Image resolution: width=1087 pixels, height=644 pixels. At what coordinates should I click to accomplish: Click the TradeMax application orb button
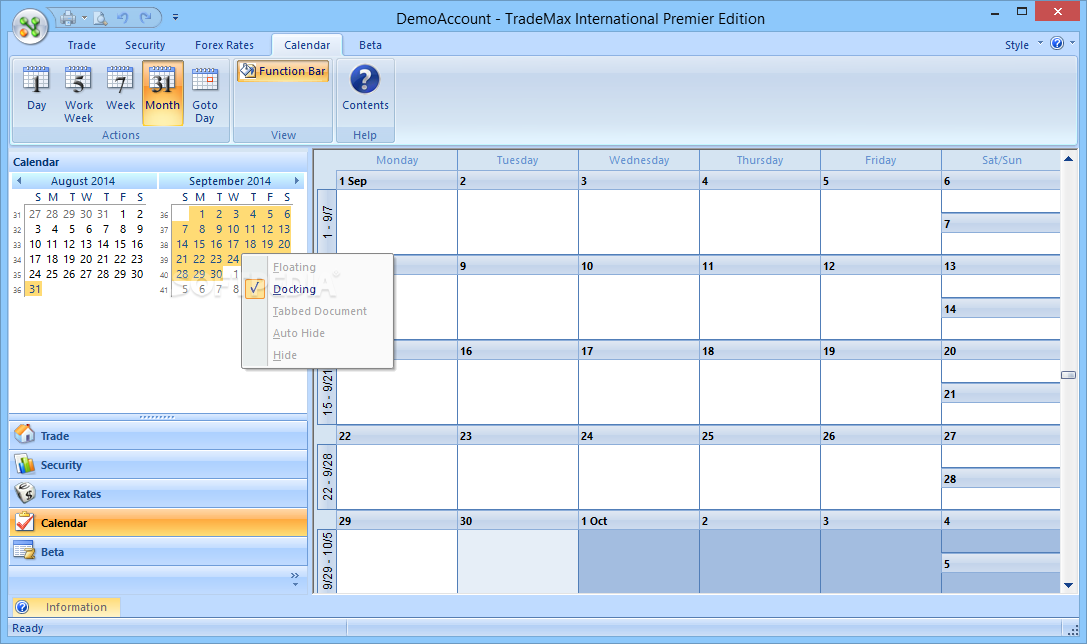click(30, 26)
